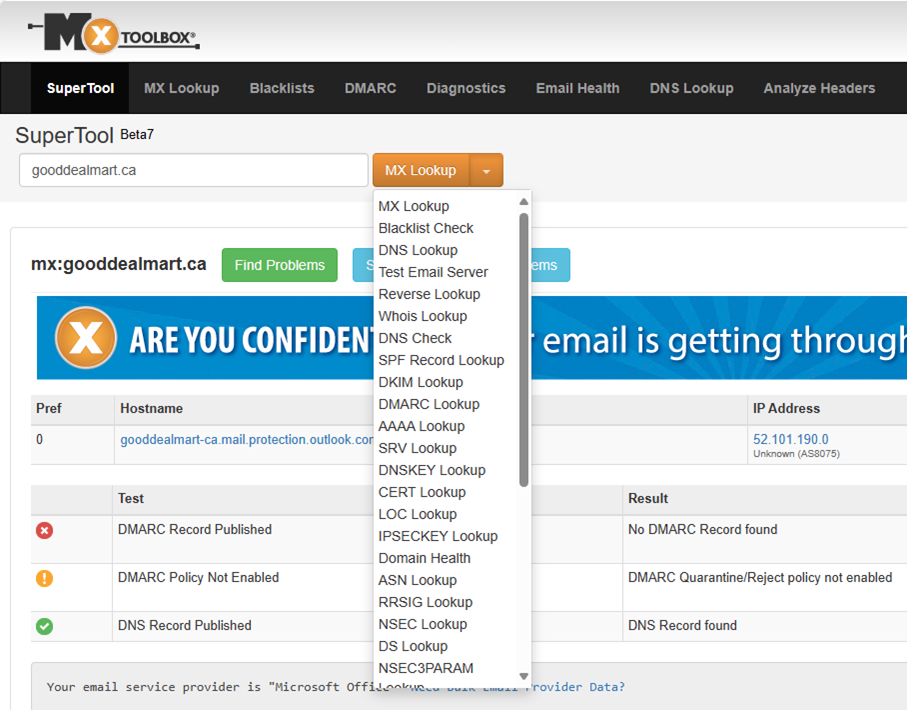Choose AAAA Lookup option
The height and width of the screenshot is (710, 907).
coord(421,426)
